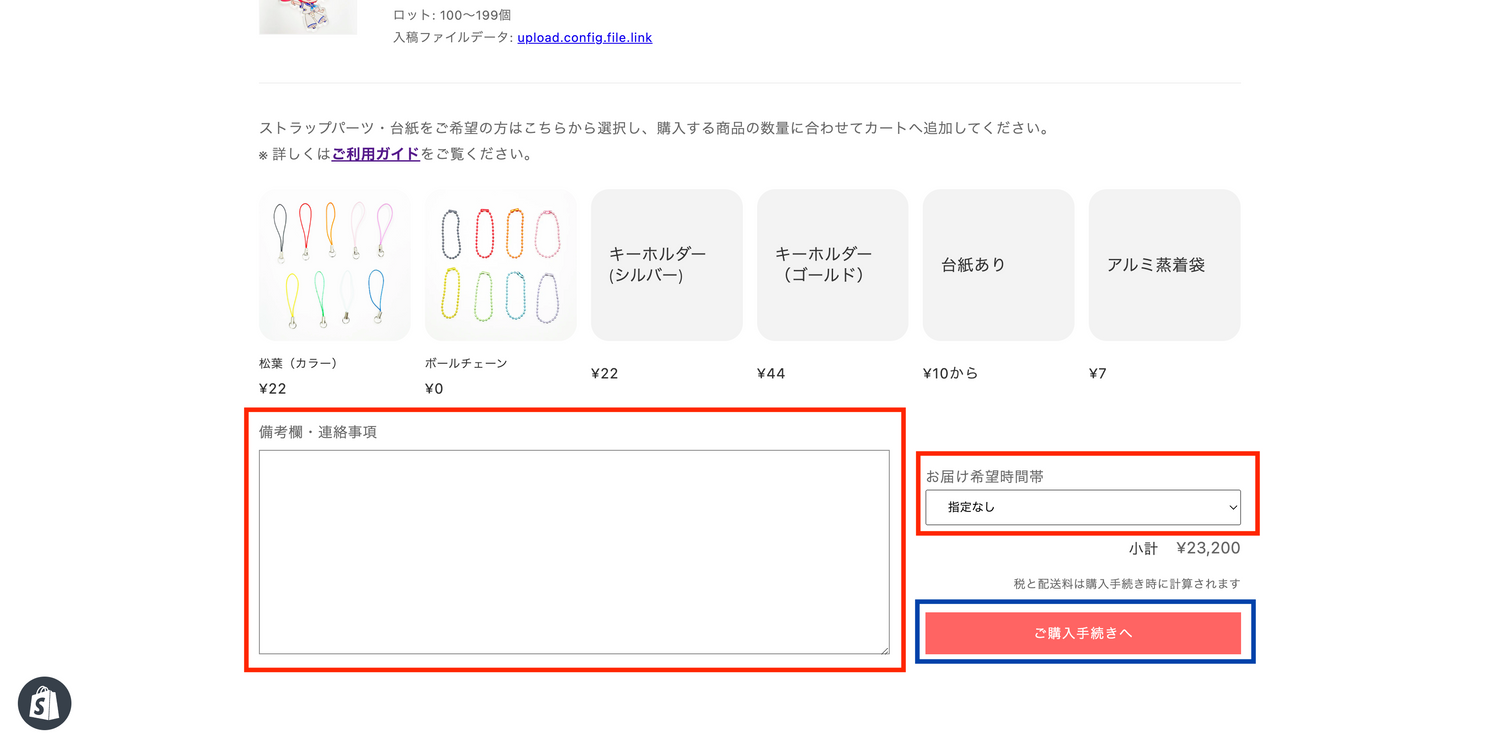
Task: Select the ボールチェーン product image
Action: 500,265
